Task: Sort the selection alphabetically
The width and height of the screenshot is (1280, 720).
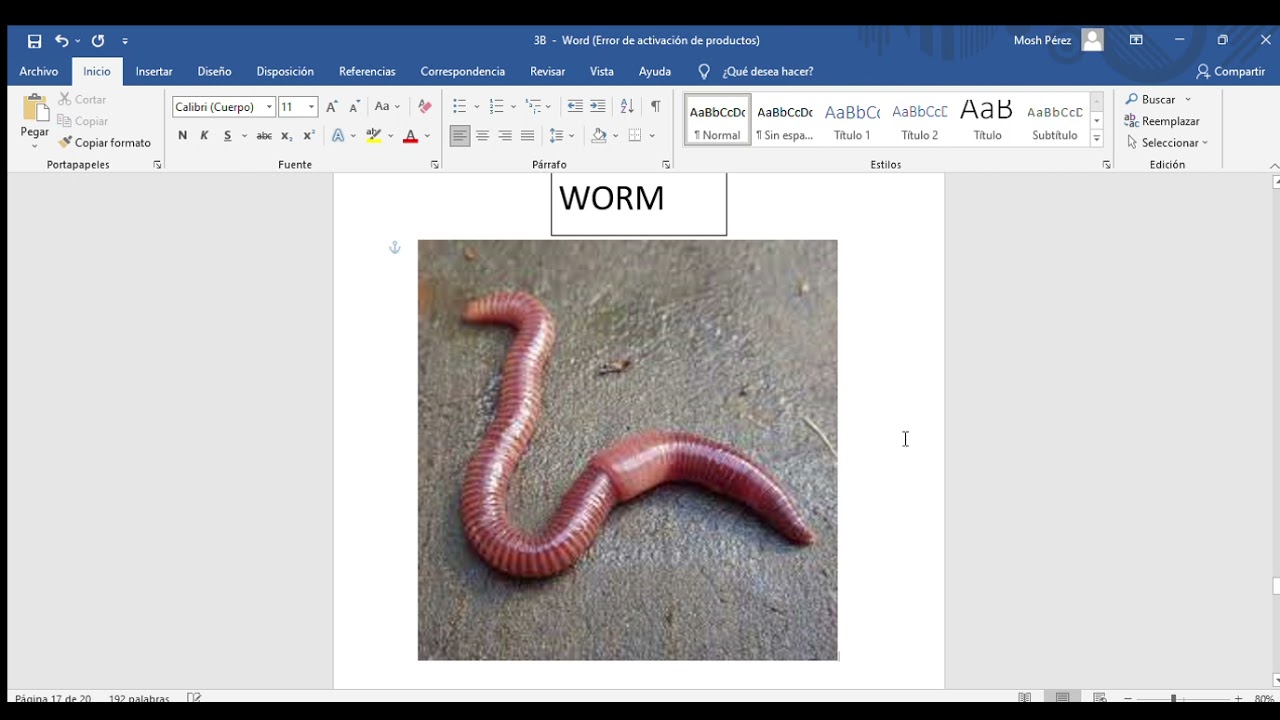Action: coord(627,107)
